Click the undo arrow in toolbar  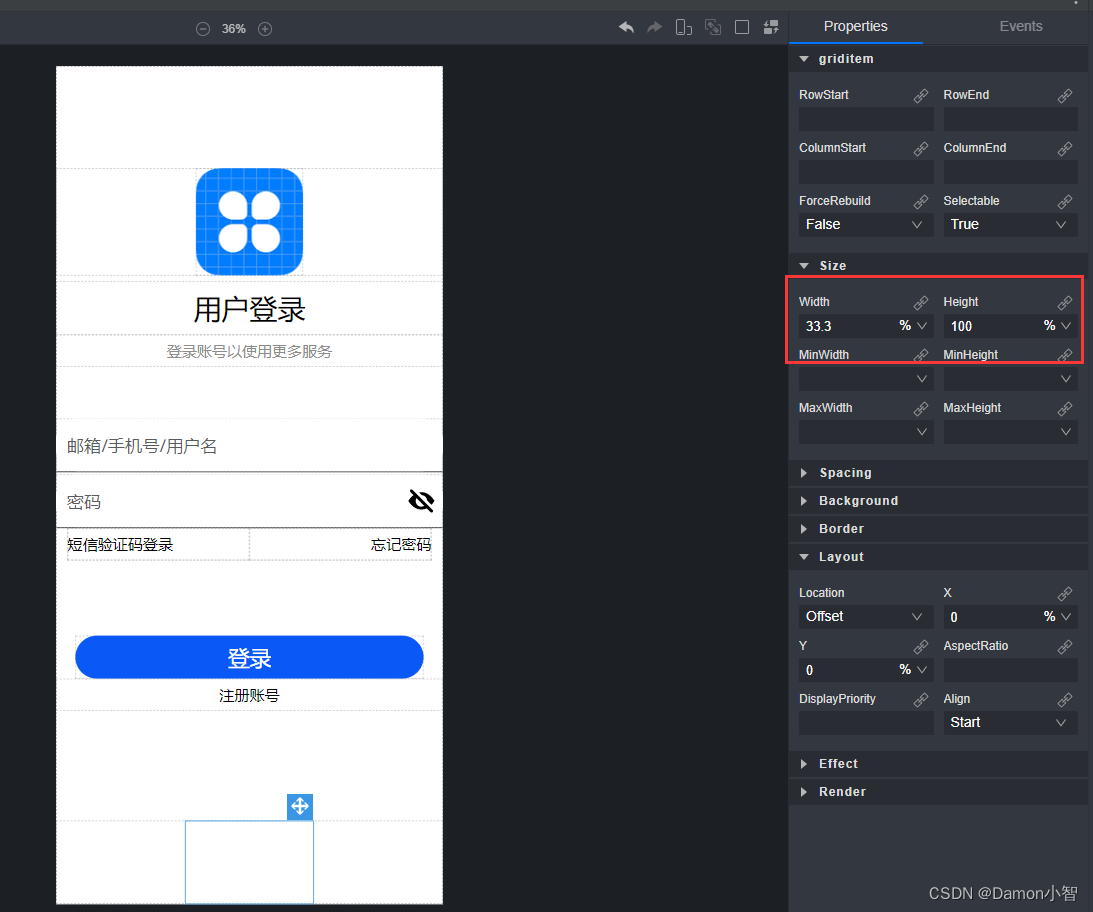(626, 27)
